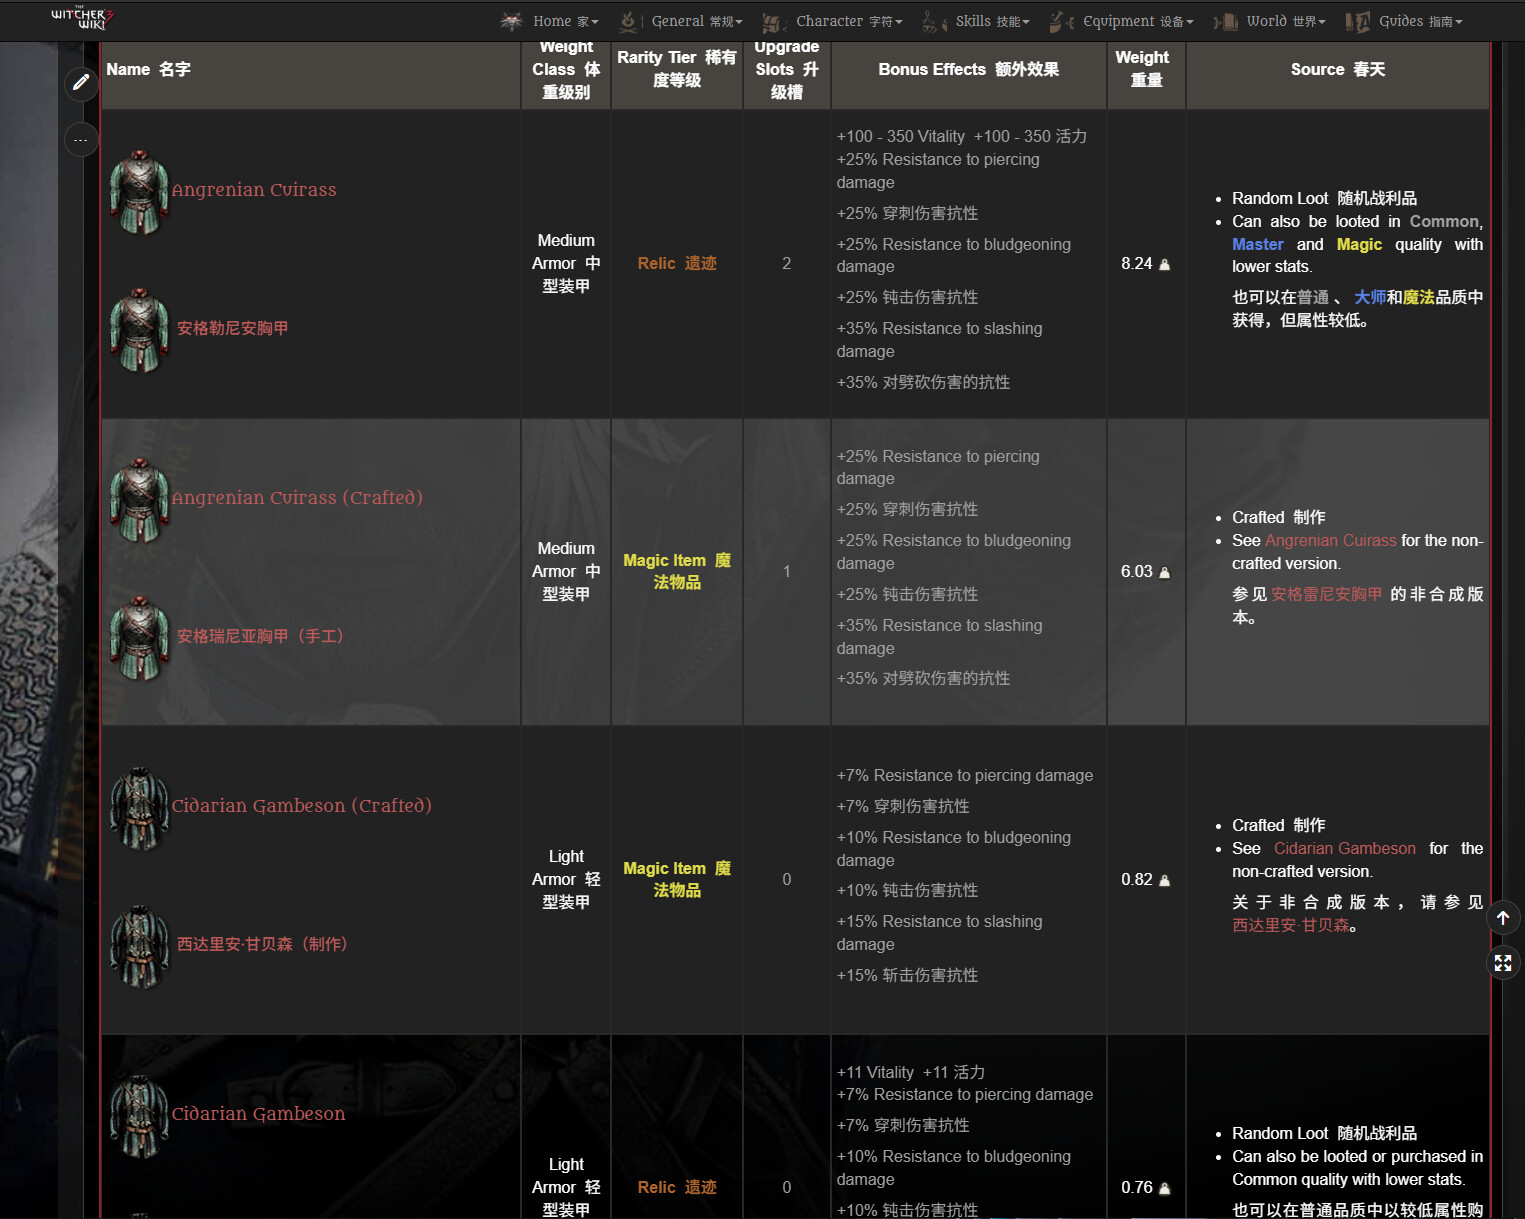Open the 安格瑞尼亚胸甲（手工）link
The height and width of the screenshot is (1219, 1525).
(260, 636)
